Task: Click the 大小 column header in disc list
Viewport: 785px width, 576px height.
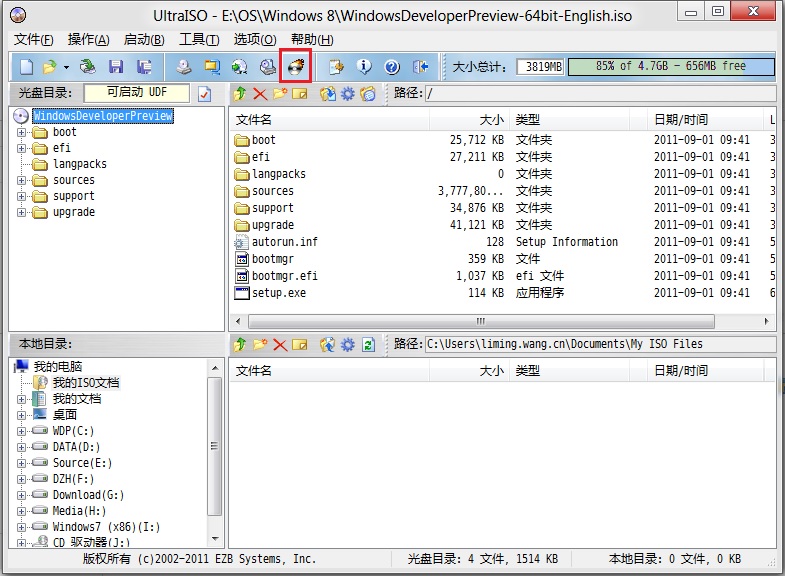Action: tap(469, 120)
